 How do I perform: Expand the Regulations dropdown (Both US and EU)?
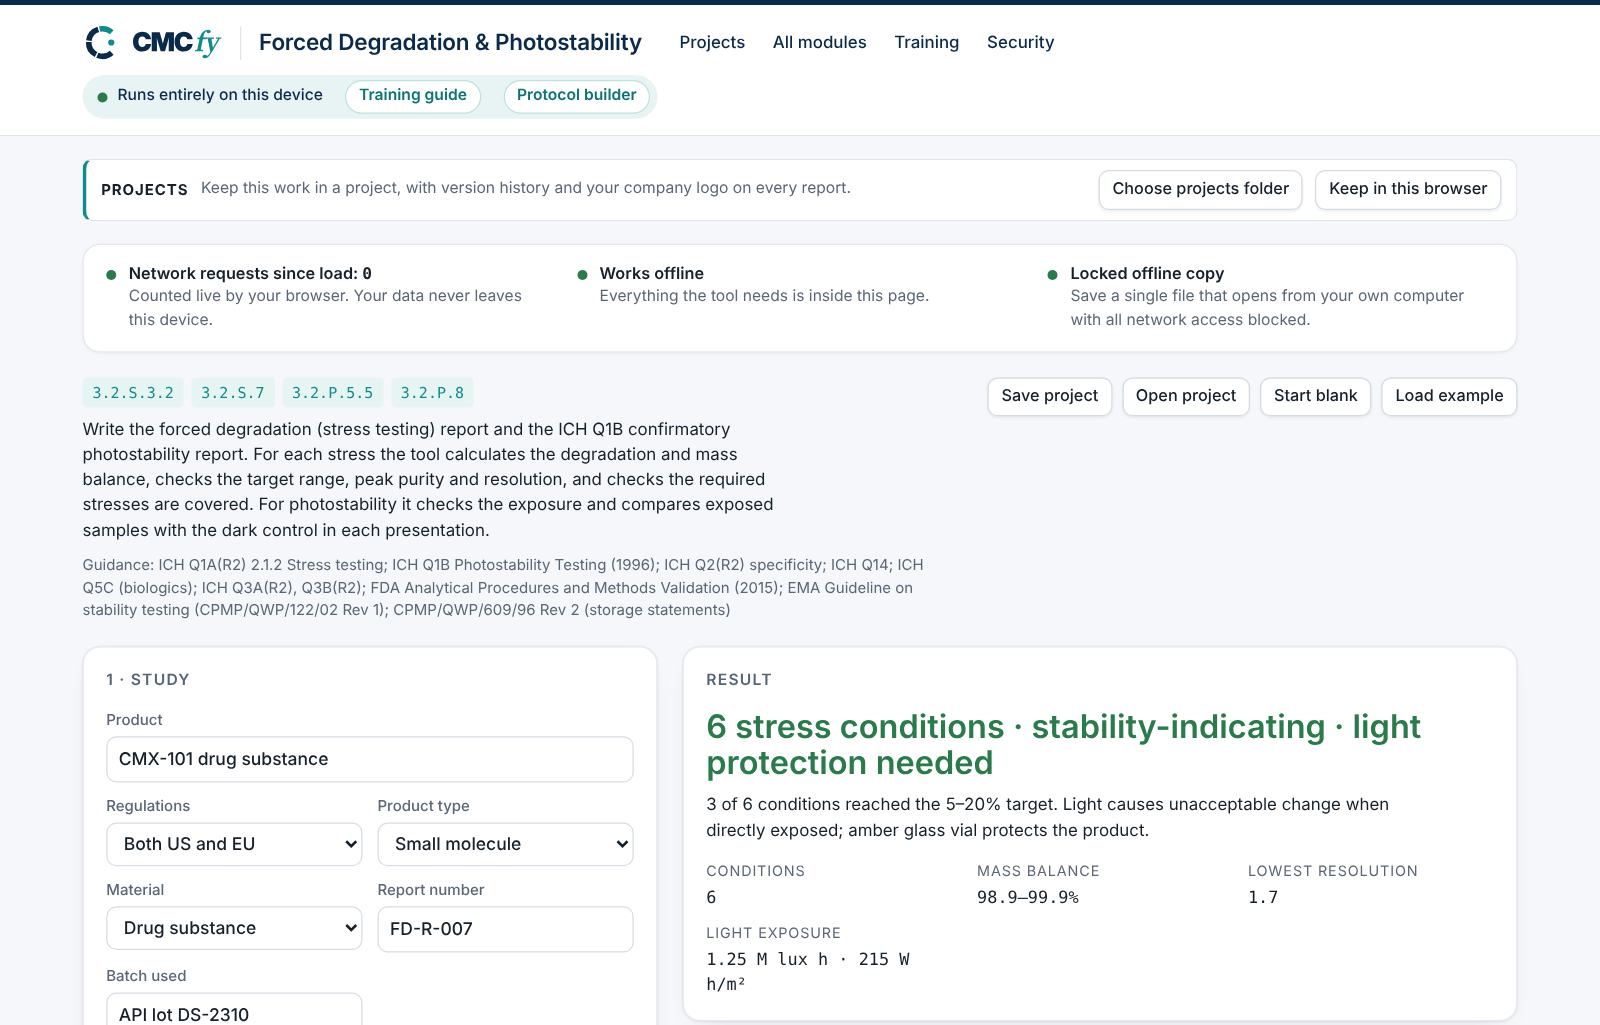pos(234,844)
